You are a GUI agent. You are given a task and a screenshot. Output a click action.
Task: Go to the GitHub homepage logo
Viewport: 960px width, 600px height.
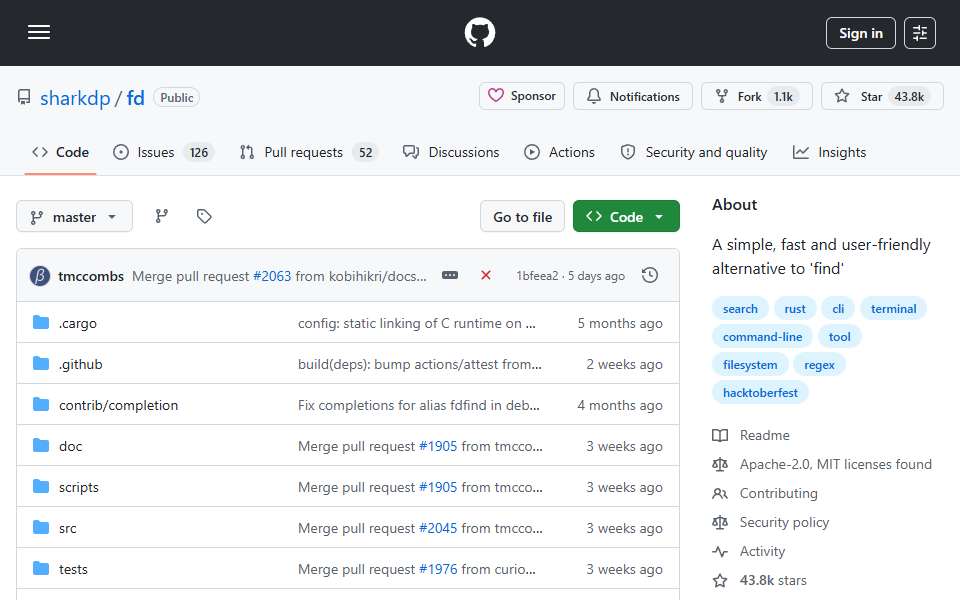(x=479, y=32)
